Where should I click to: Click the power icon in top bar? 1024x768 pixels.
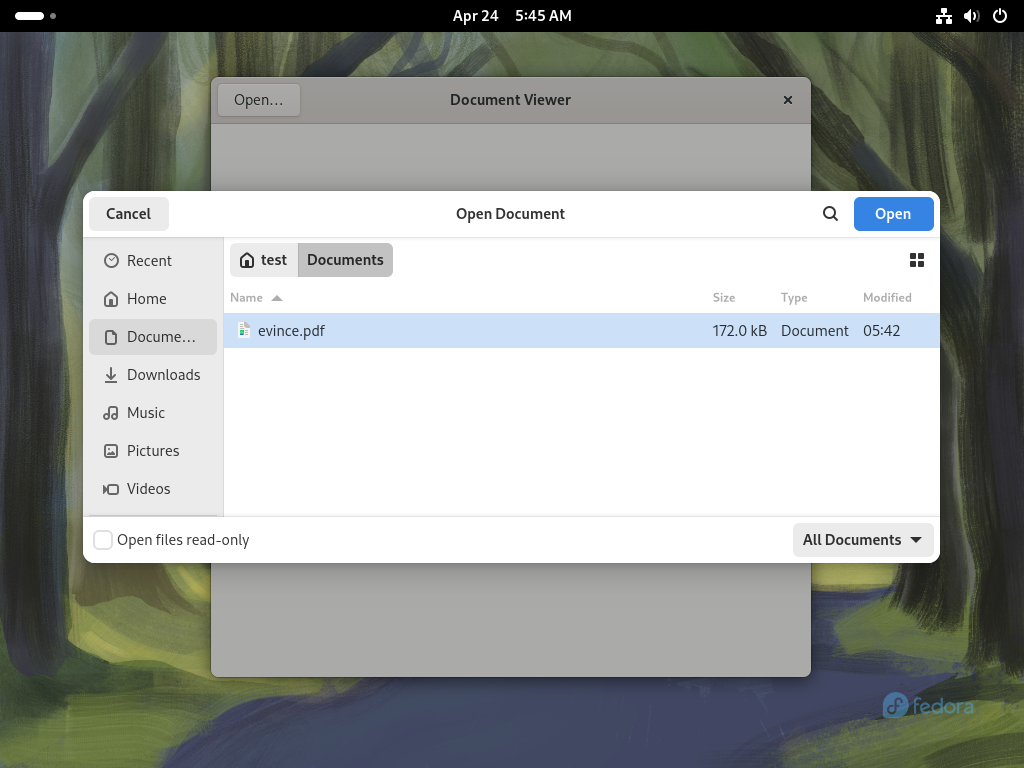(1000, 16)
